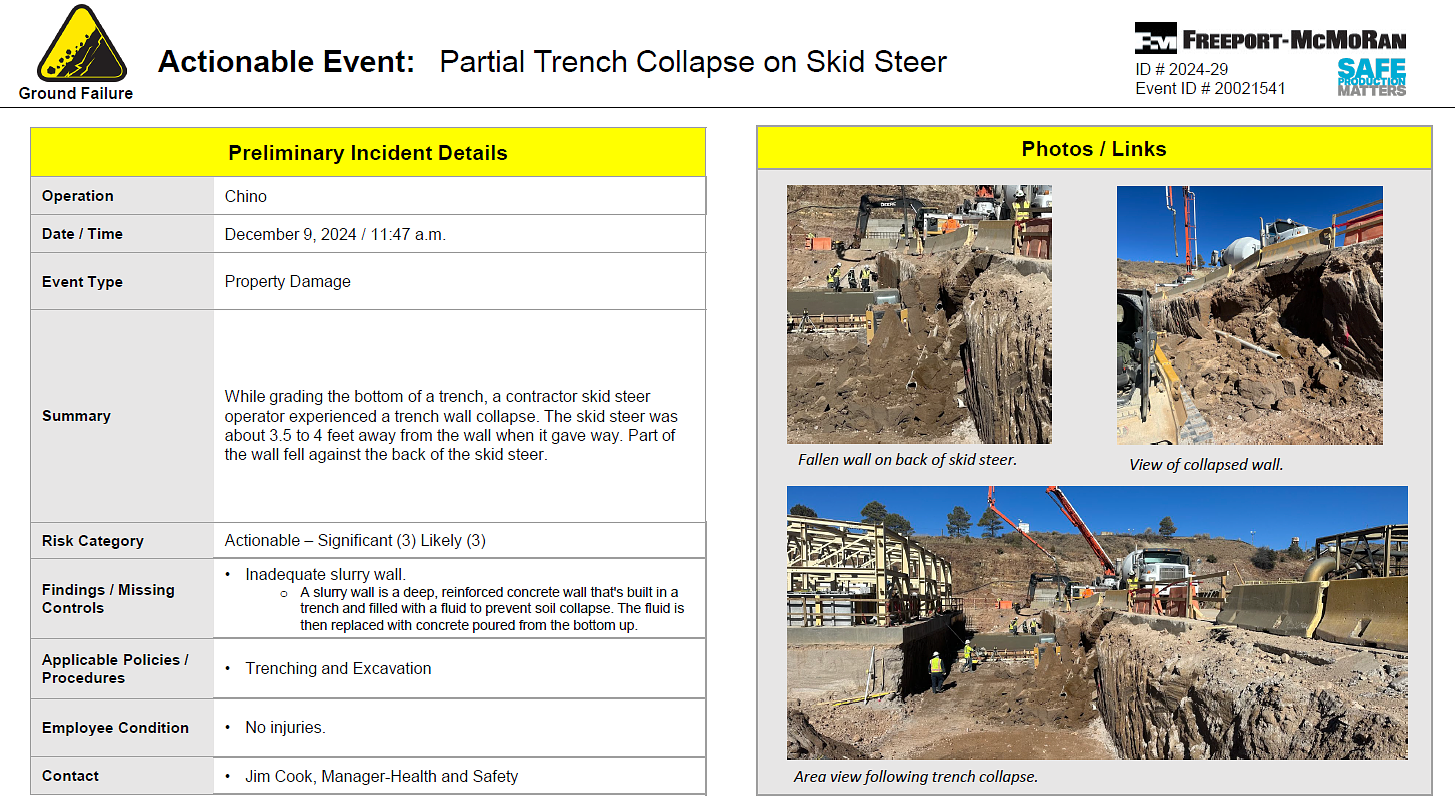The height and width of the screenshot is (808, 1455).
Task: Click the Safe Production Matters logo
Action: coord(1371,77)
